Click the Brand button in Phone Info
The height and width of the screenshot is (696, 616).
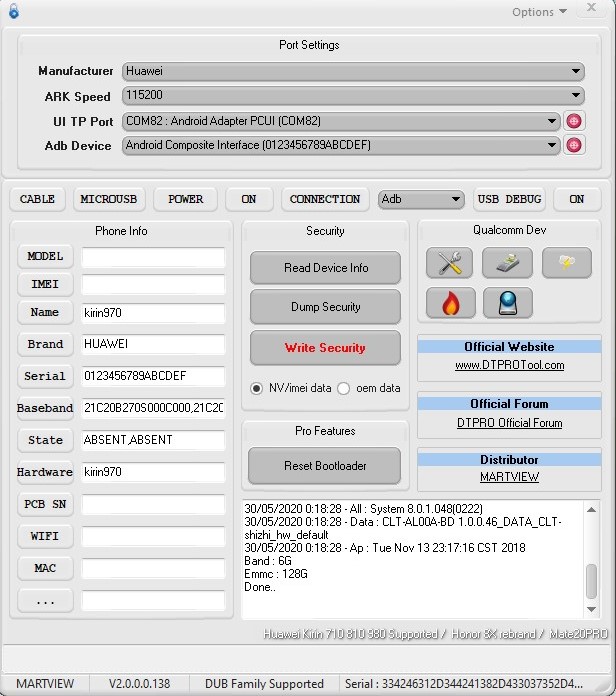(45, 344)
